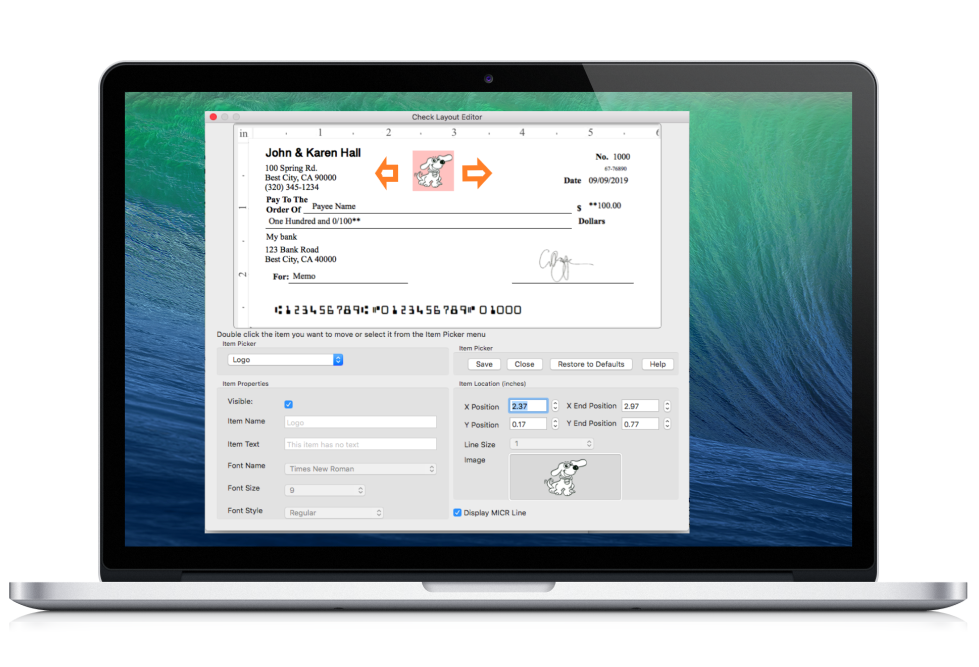Click into the Y Position field
The width and height of the screenshot is (979, 667).
tap(527, 424)
